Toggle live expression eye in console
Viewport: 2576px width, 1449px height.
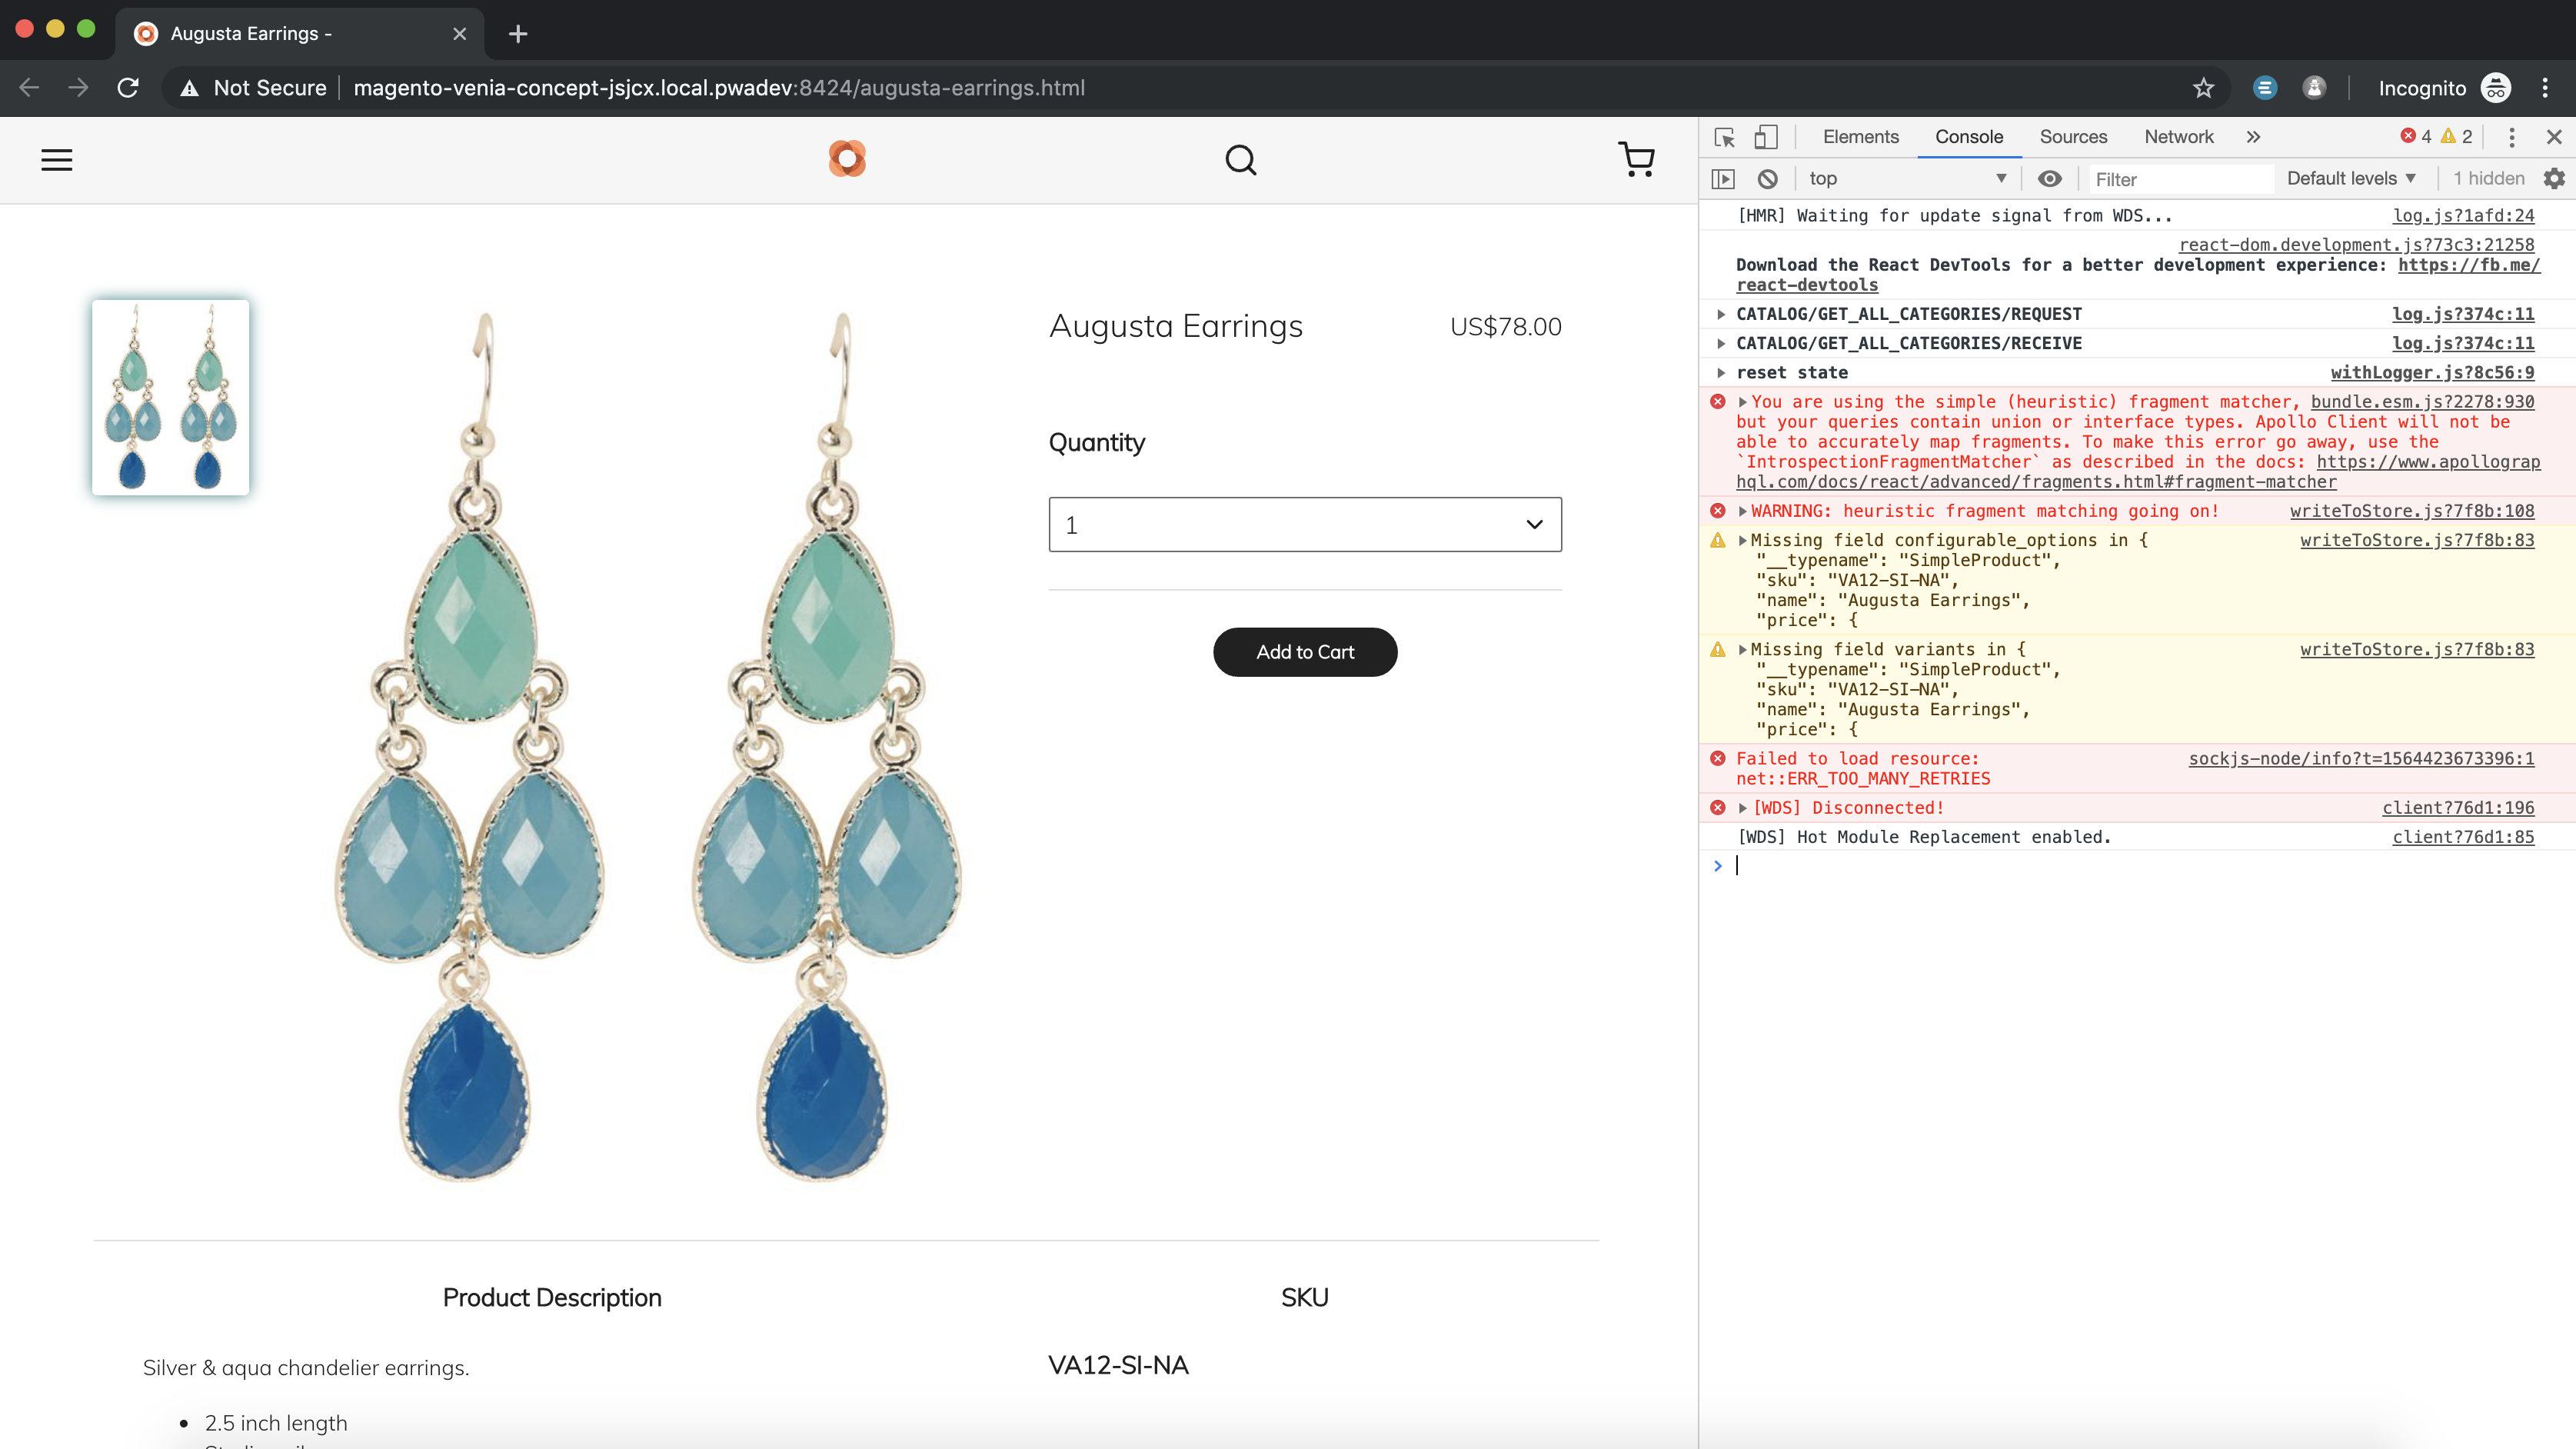(x=2051, y=178)
